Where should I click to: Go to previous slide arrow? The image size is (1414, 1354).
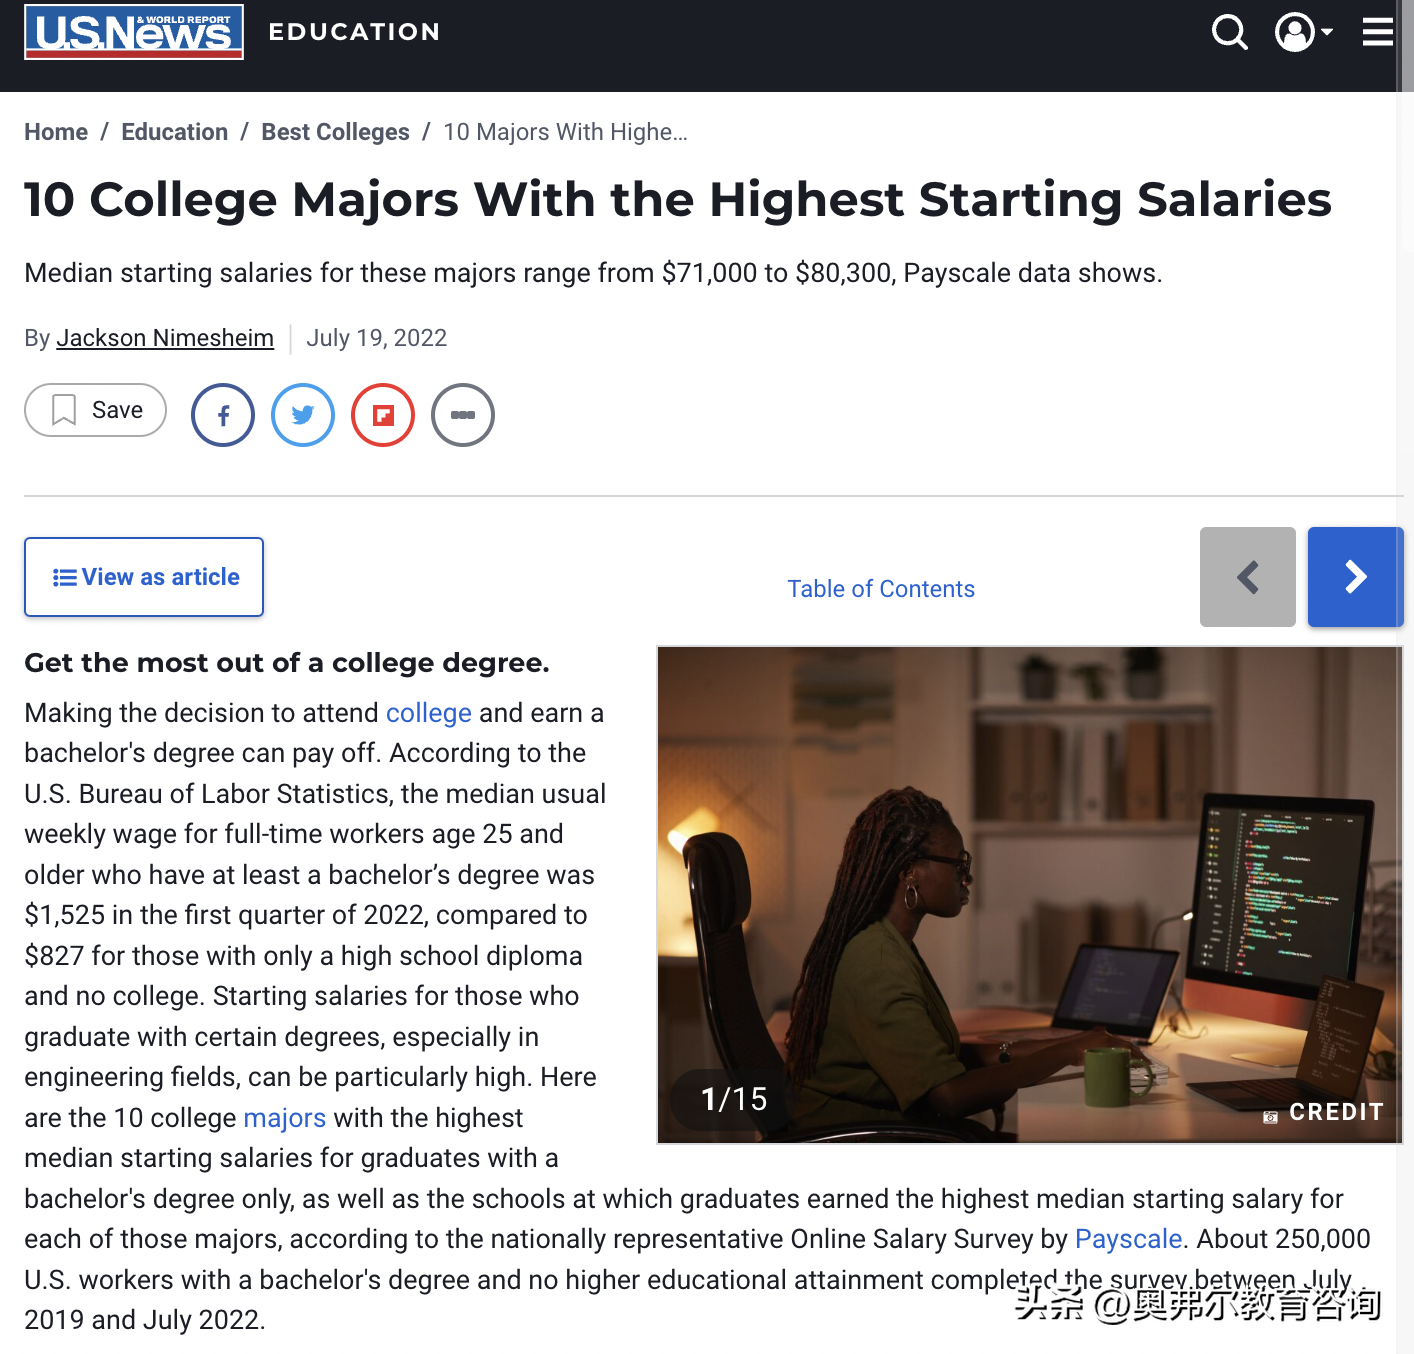click(1248, 577)
